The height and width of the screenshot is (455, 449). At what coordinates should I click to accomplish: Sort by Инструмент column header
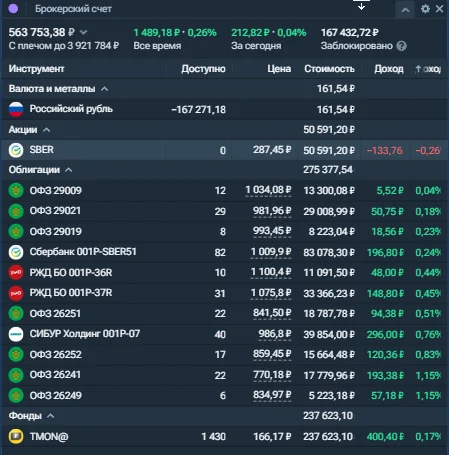36,69
